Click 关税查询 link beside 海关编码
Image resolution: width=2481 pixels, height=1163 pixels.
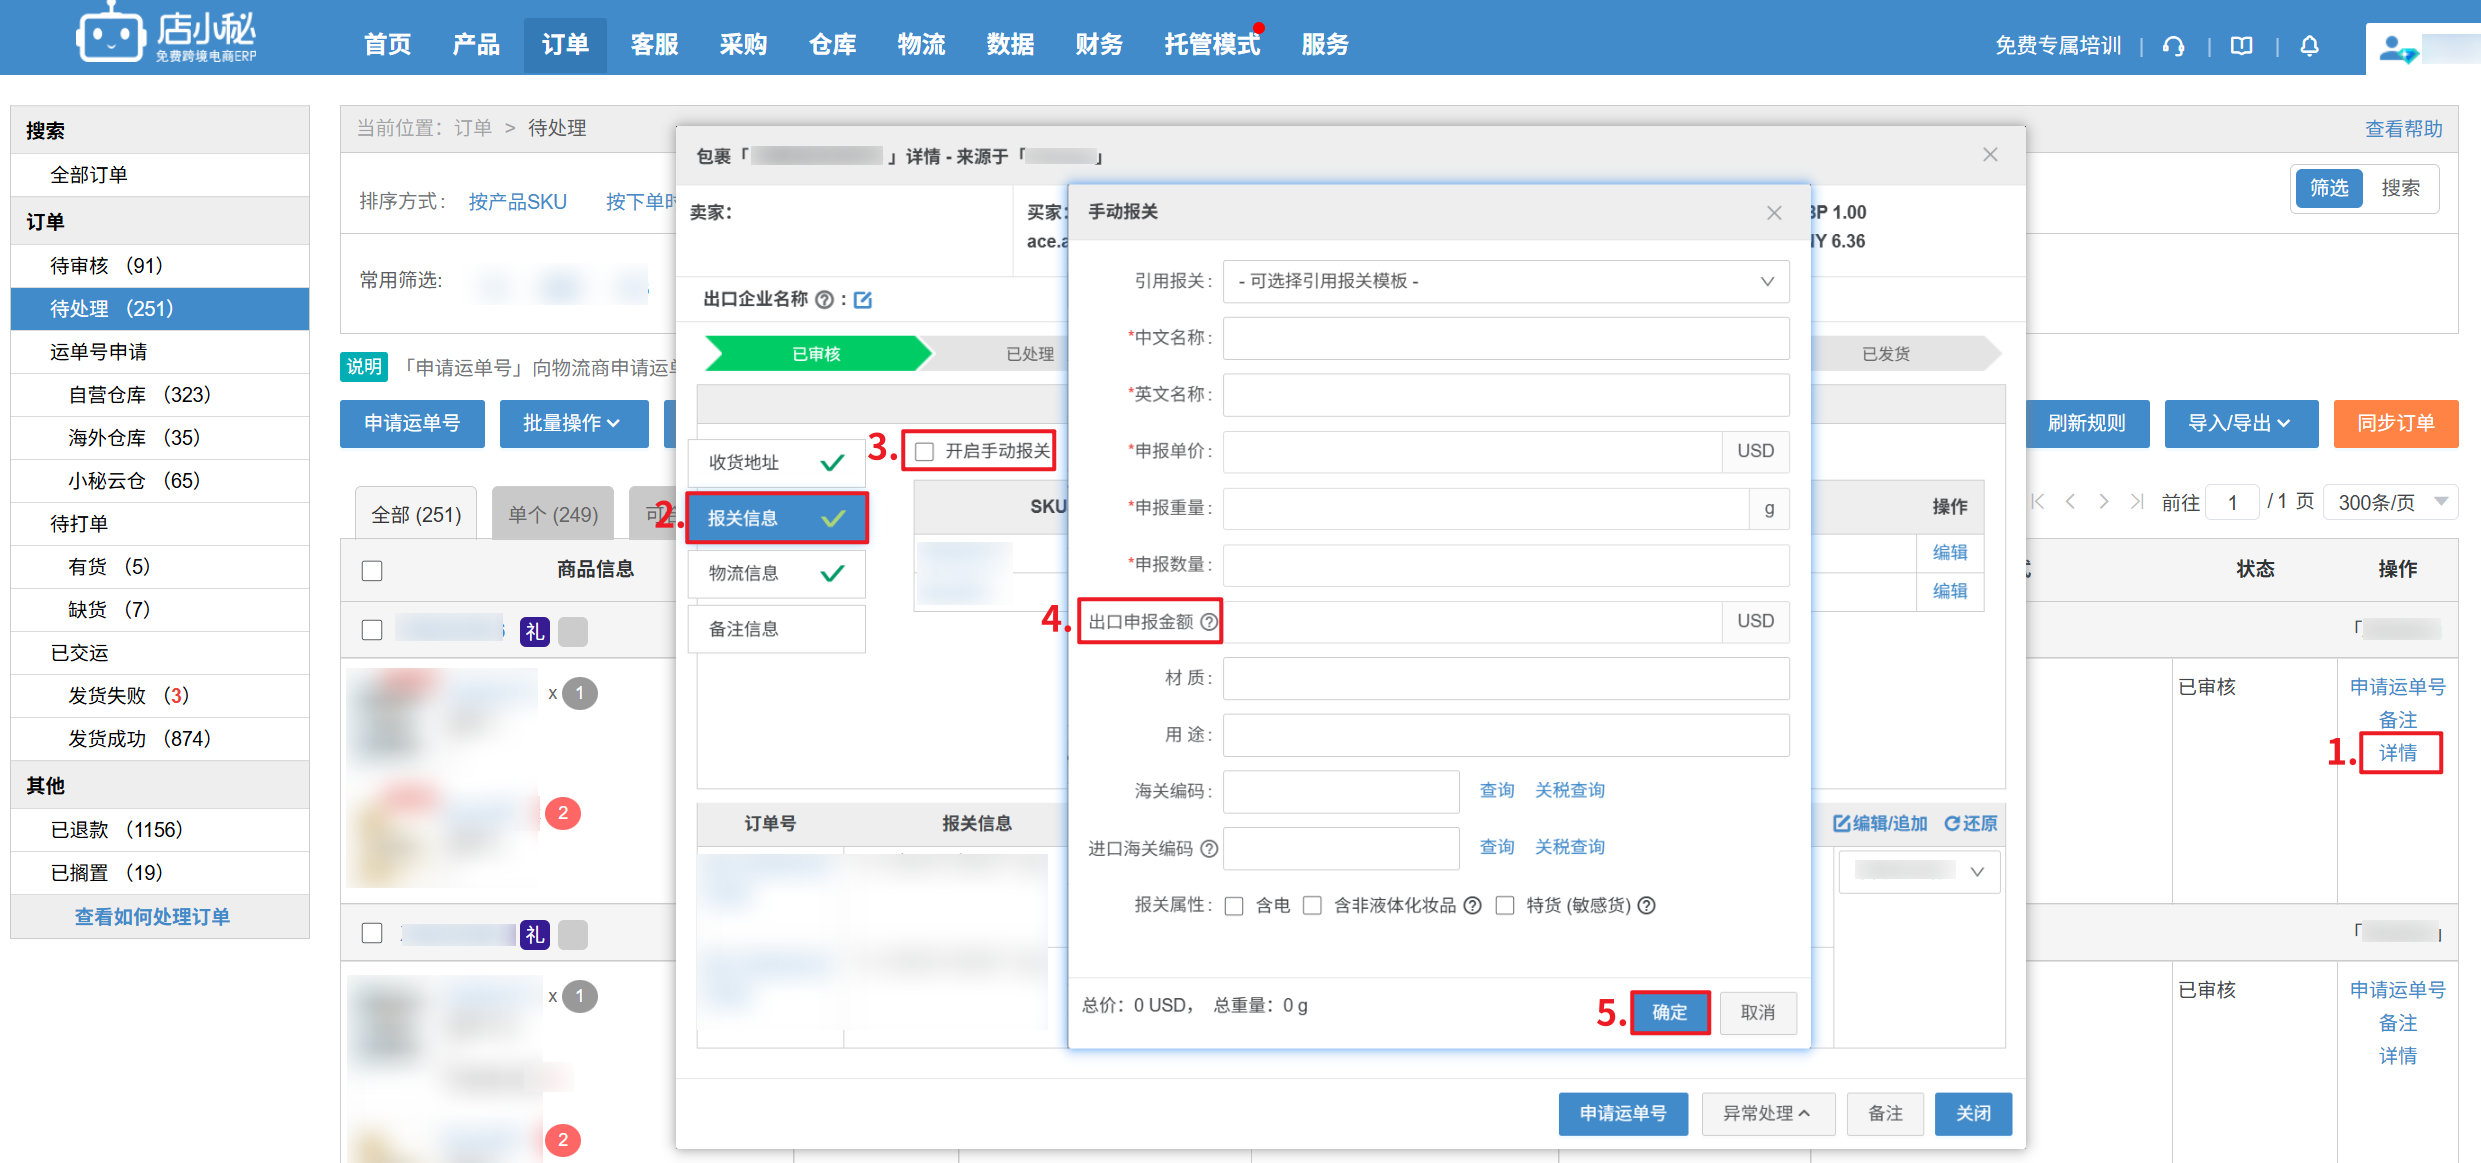1569,790
